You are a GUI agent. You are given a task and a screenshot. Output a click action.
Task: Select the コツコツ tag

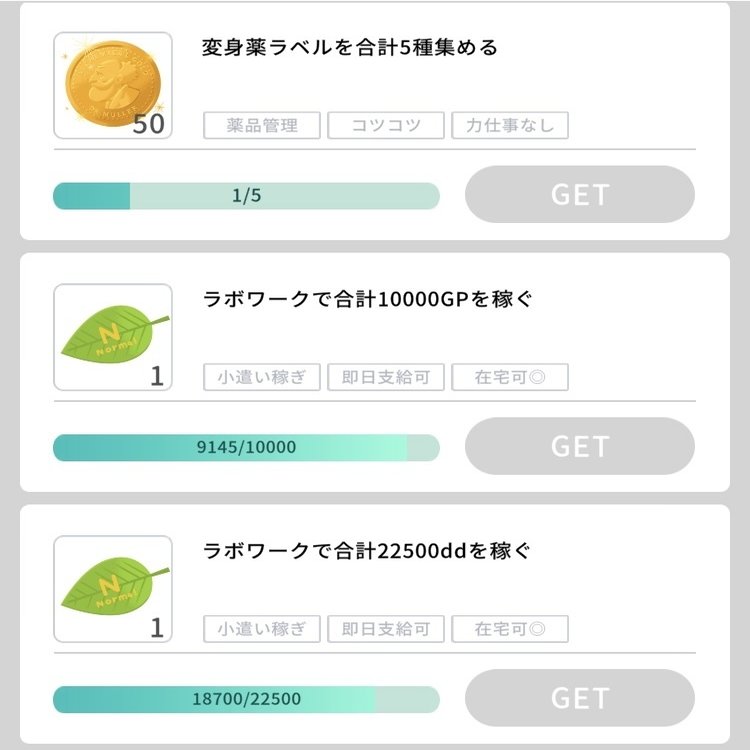(x=387, y=126)
